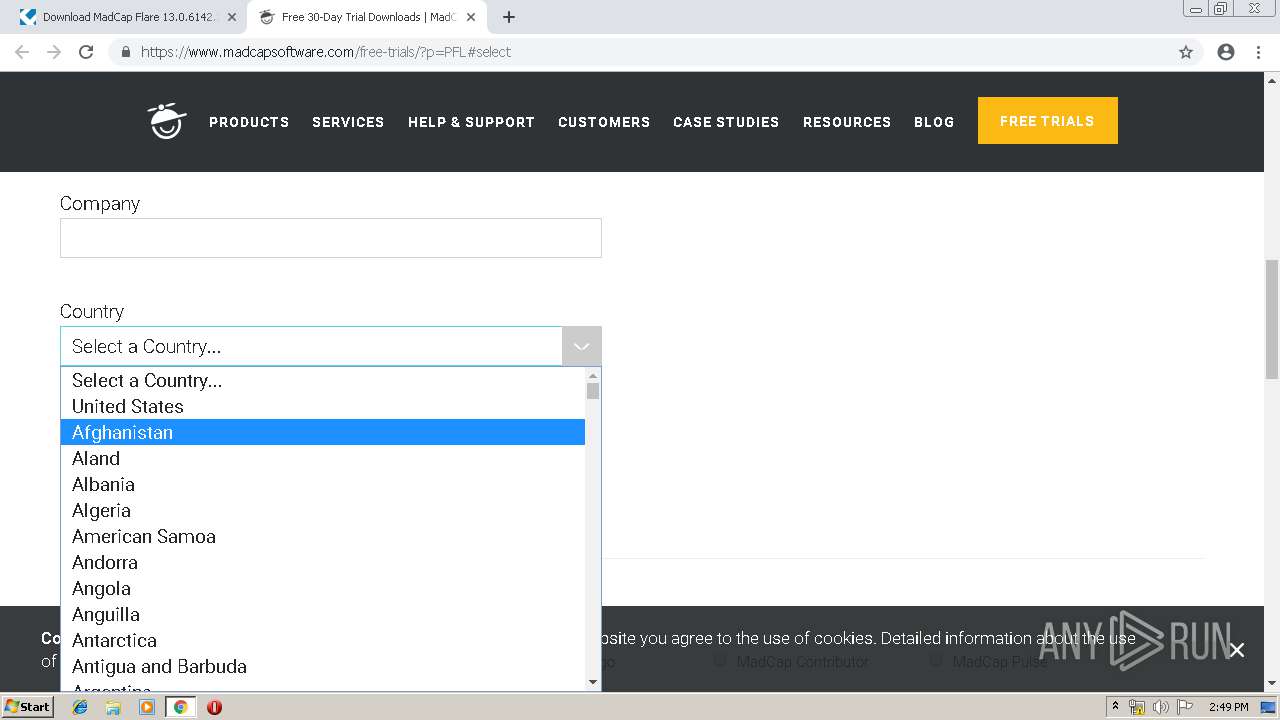The image size is (1280, 720).
Task: Choose Algeria option
Action: click(323, 510)
